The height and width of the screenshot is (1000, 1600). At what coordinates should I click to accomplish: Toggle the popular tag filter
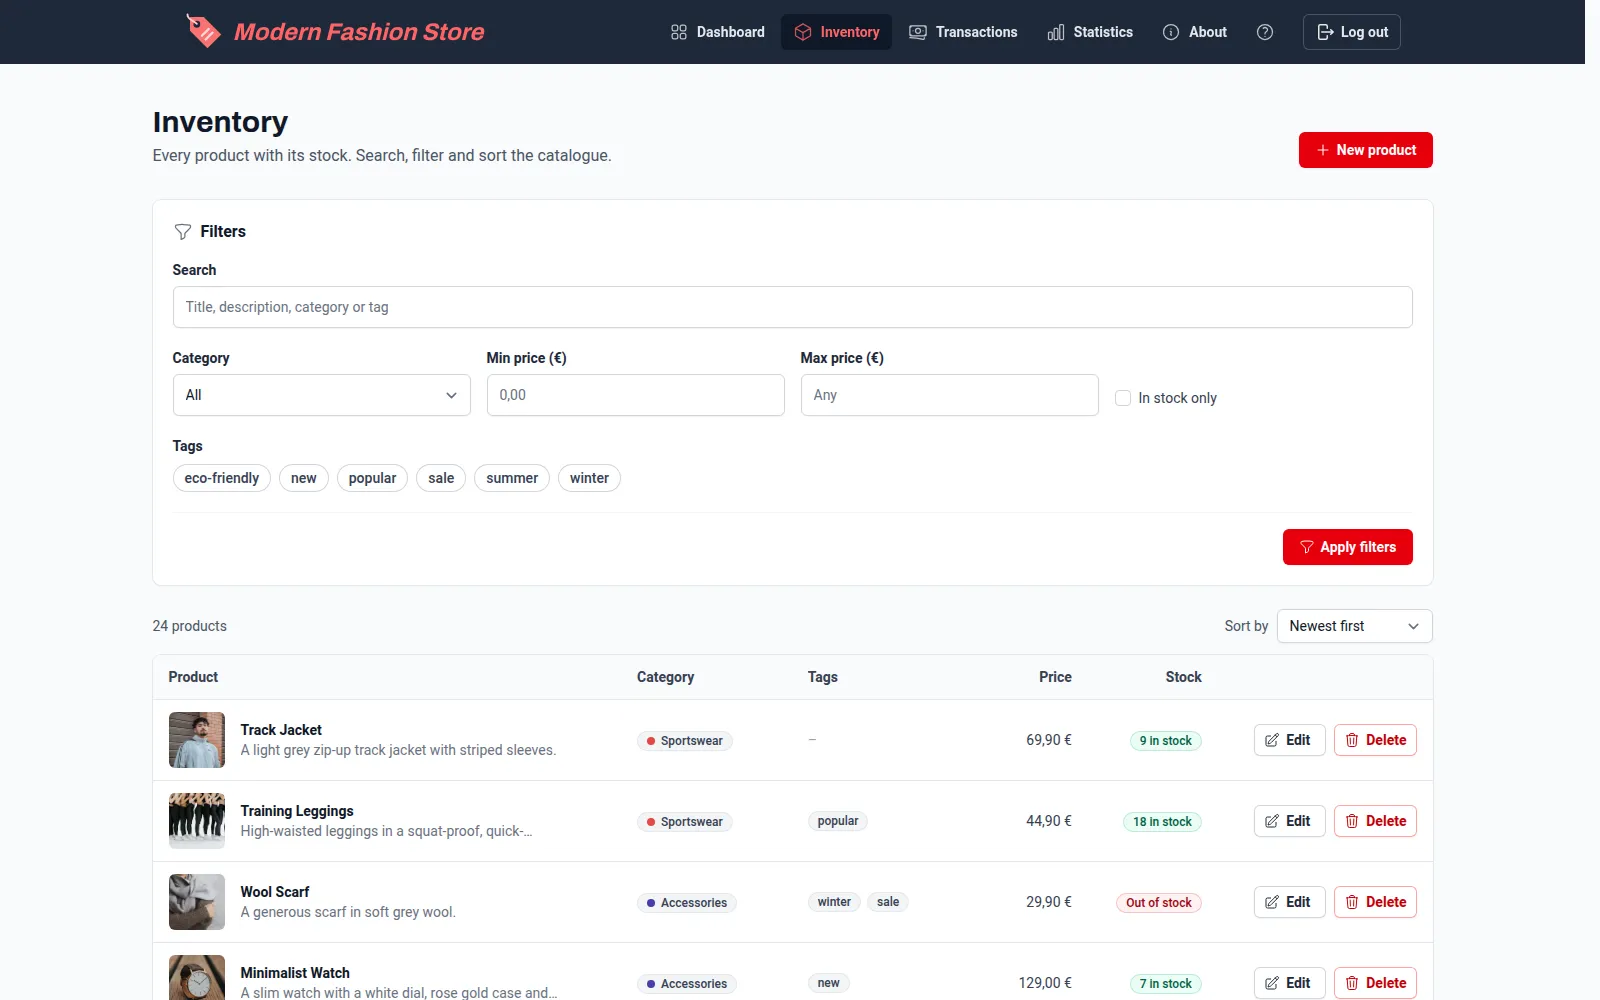[x=372, y=478]
